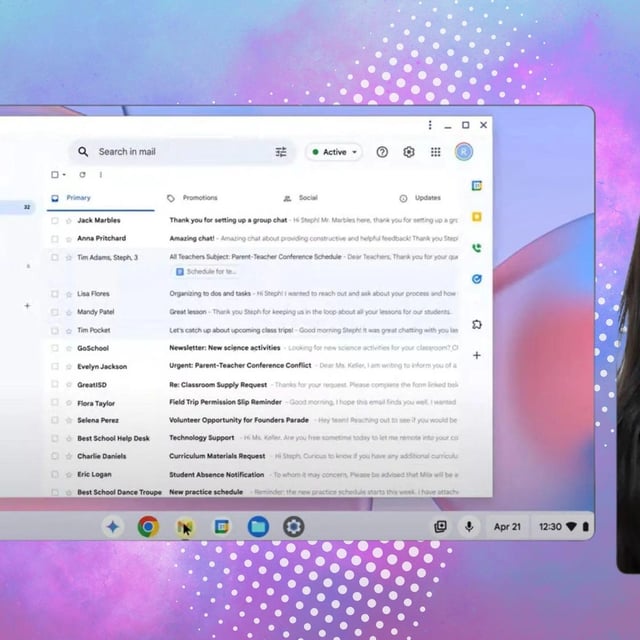Open the account profile avatar
The image size is (640, 640).
pos(464,152)
